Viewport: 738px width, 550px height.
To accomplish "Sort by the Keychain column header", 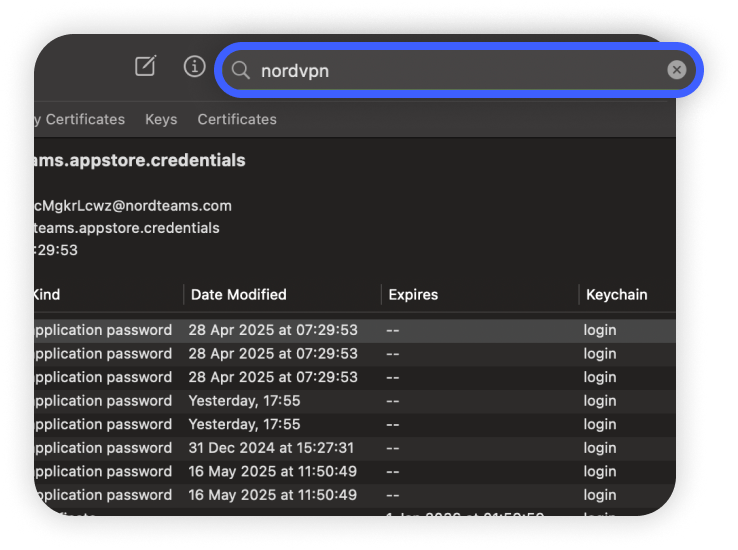I will pos(616,295).
